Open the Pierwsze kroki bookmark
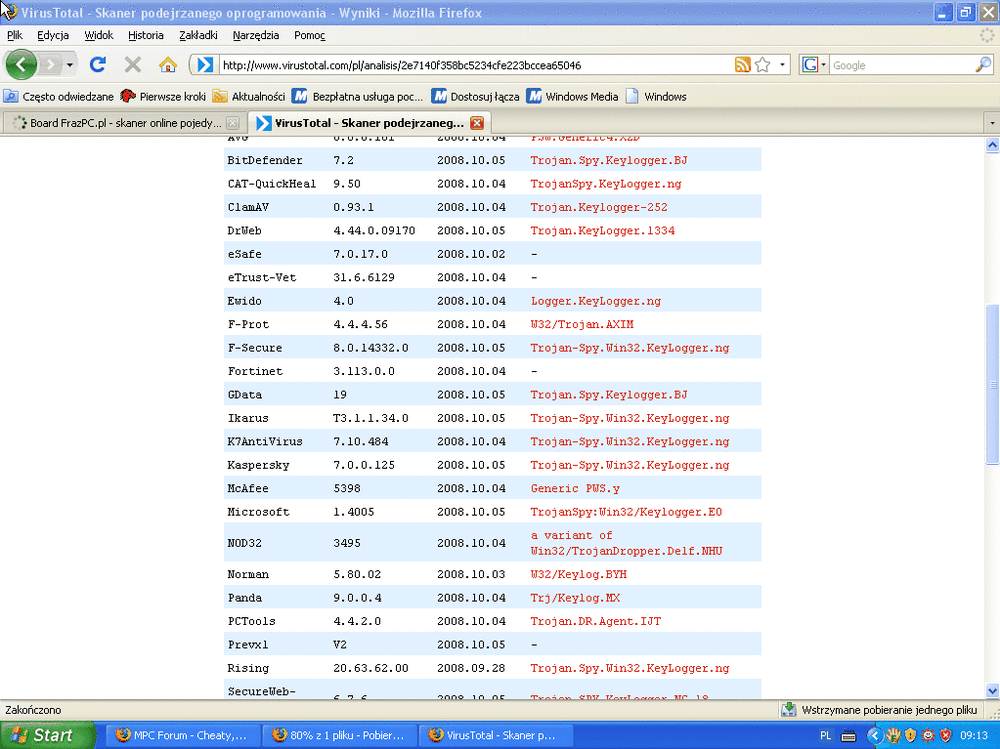Screen dimensions: 1000x749 point(163,96)
